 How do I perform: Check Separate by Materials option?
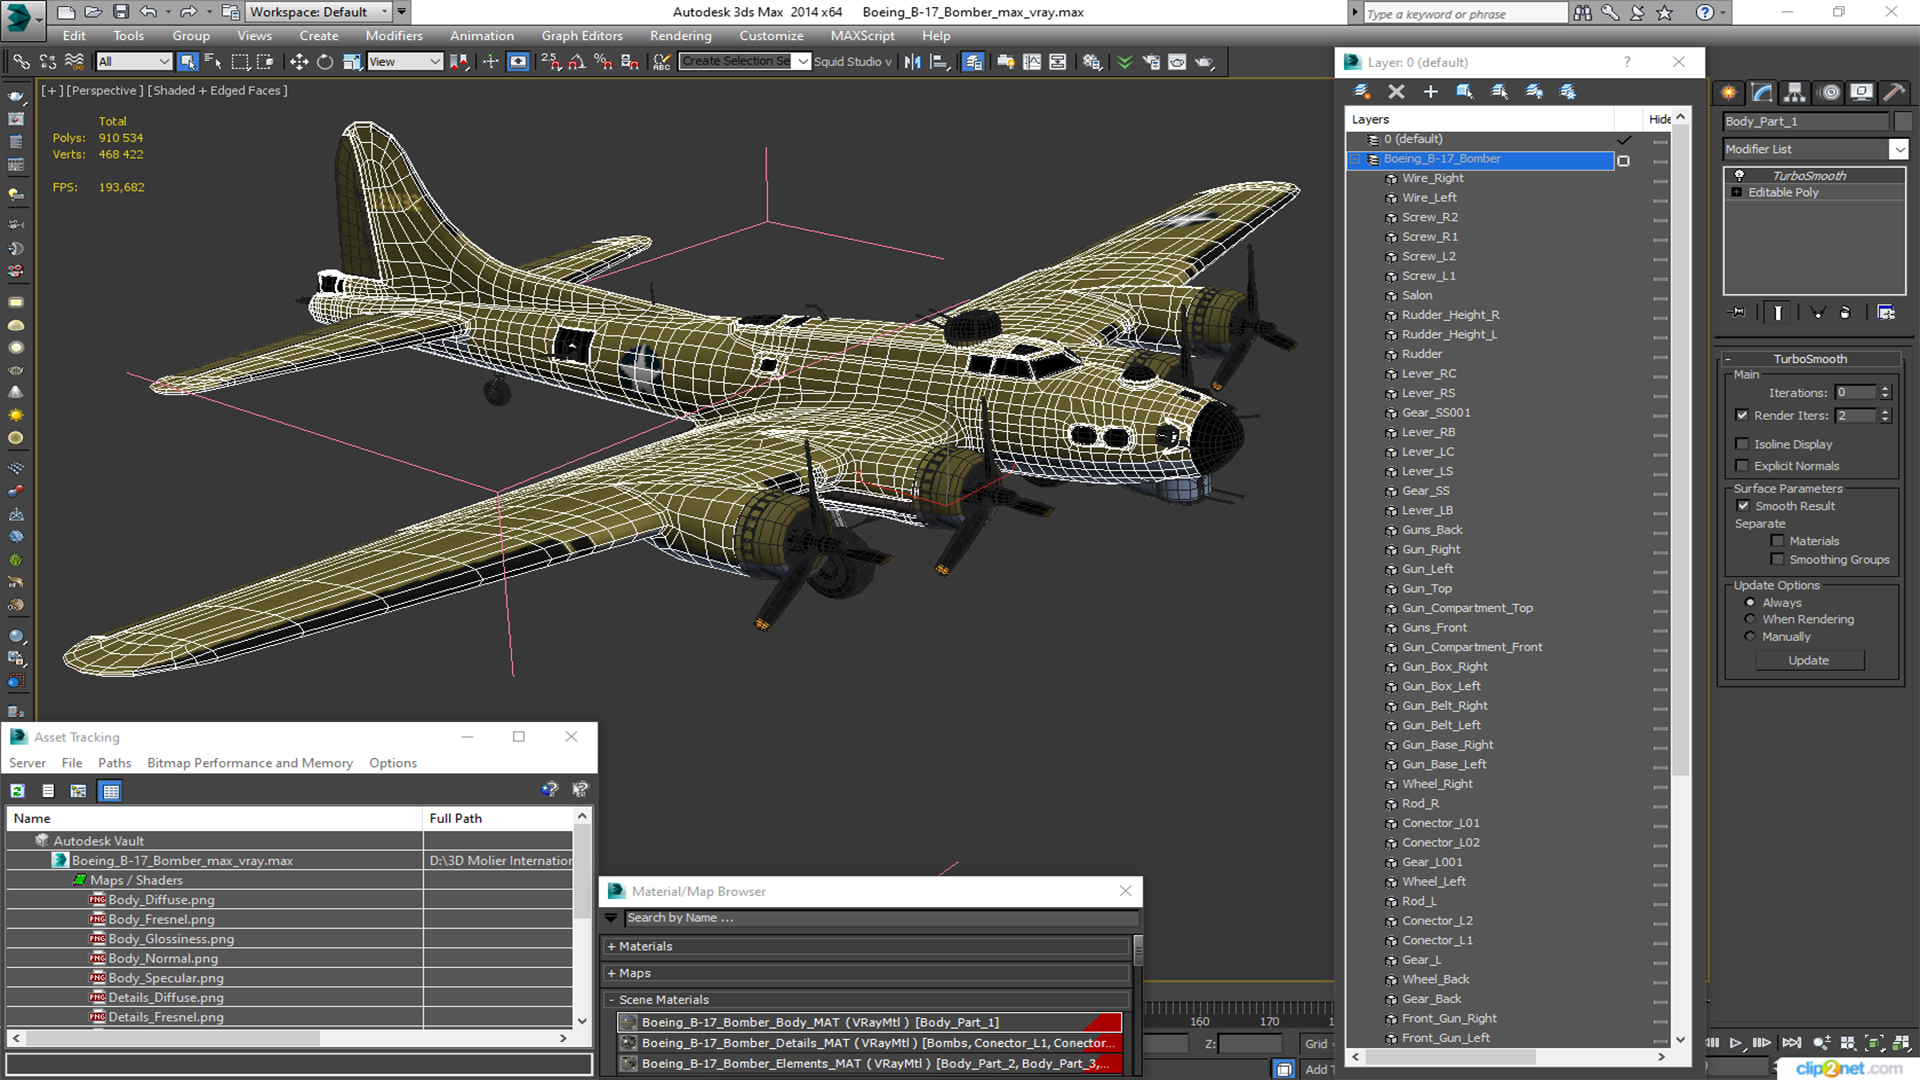[x=1777, y=541]
